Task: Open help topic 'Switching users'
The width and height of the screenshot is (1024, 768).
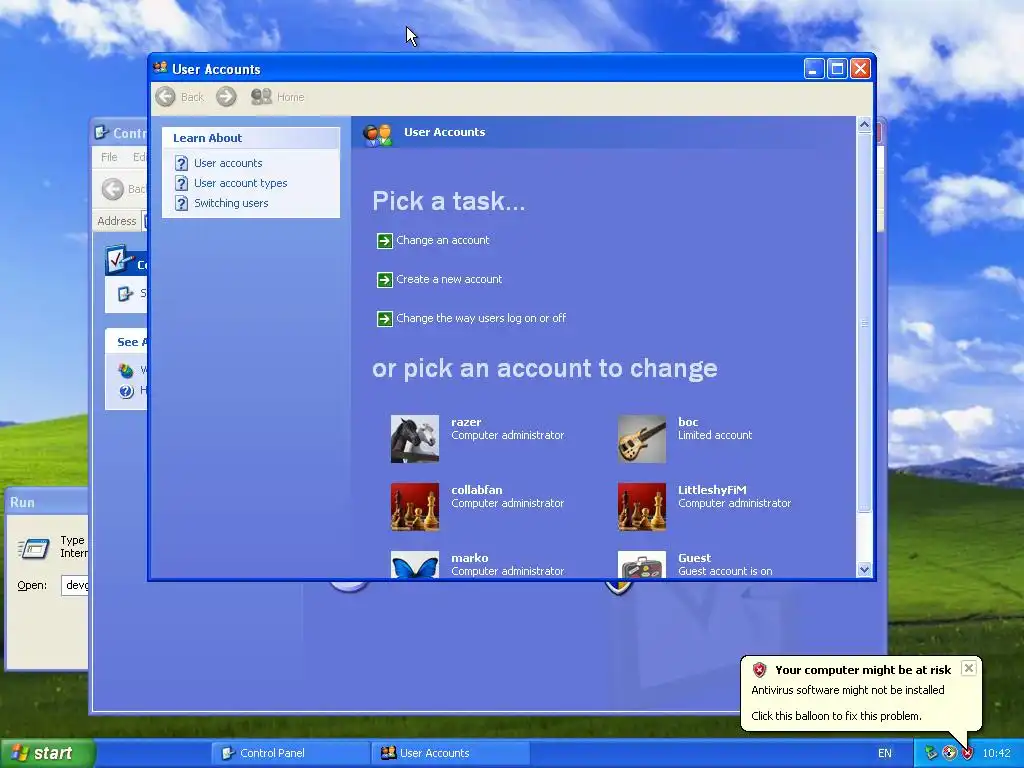Action: [231, 203]
